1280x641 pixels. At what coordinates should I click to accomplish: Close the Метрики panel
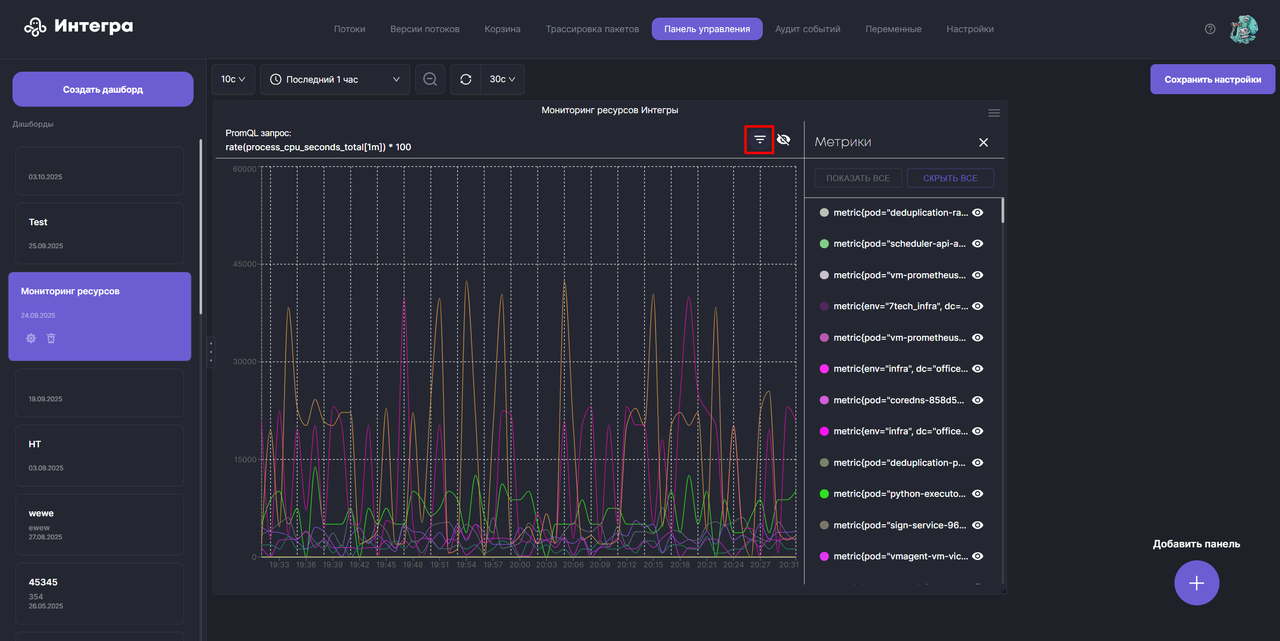pyautogui.click(x=983, y=143)
